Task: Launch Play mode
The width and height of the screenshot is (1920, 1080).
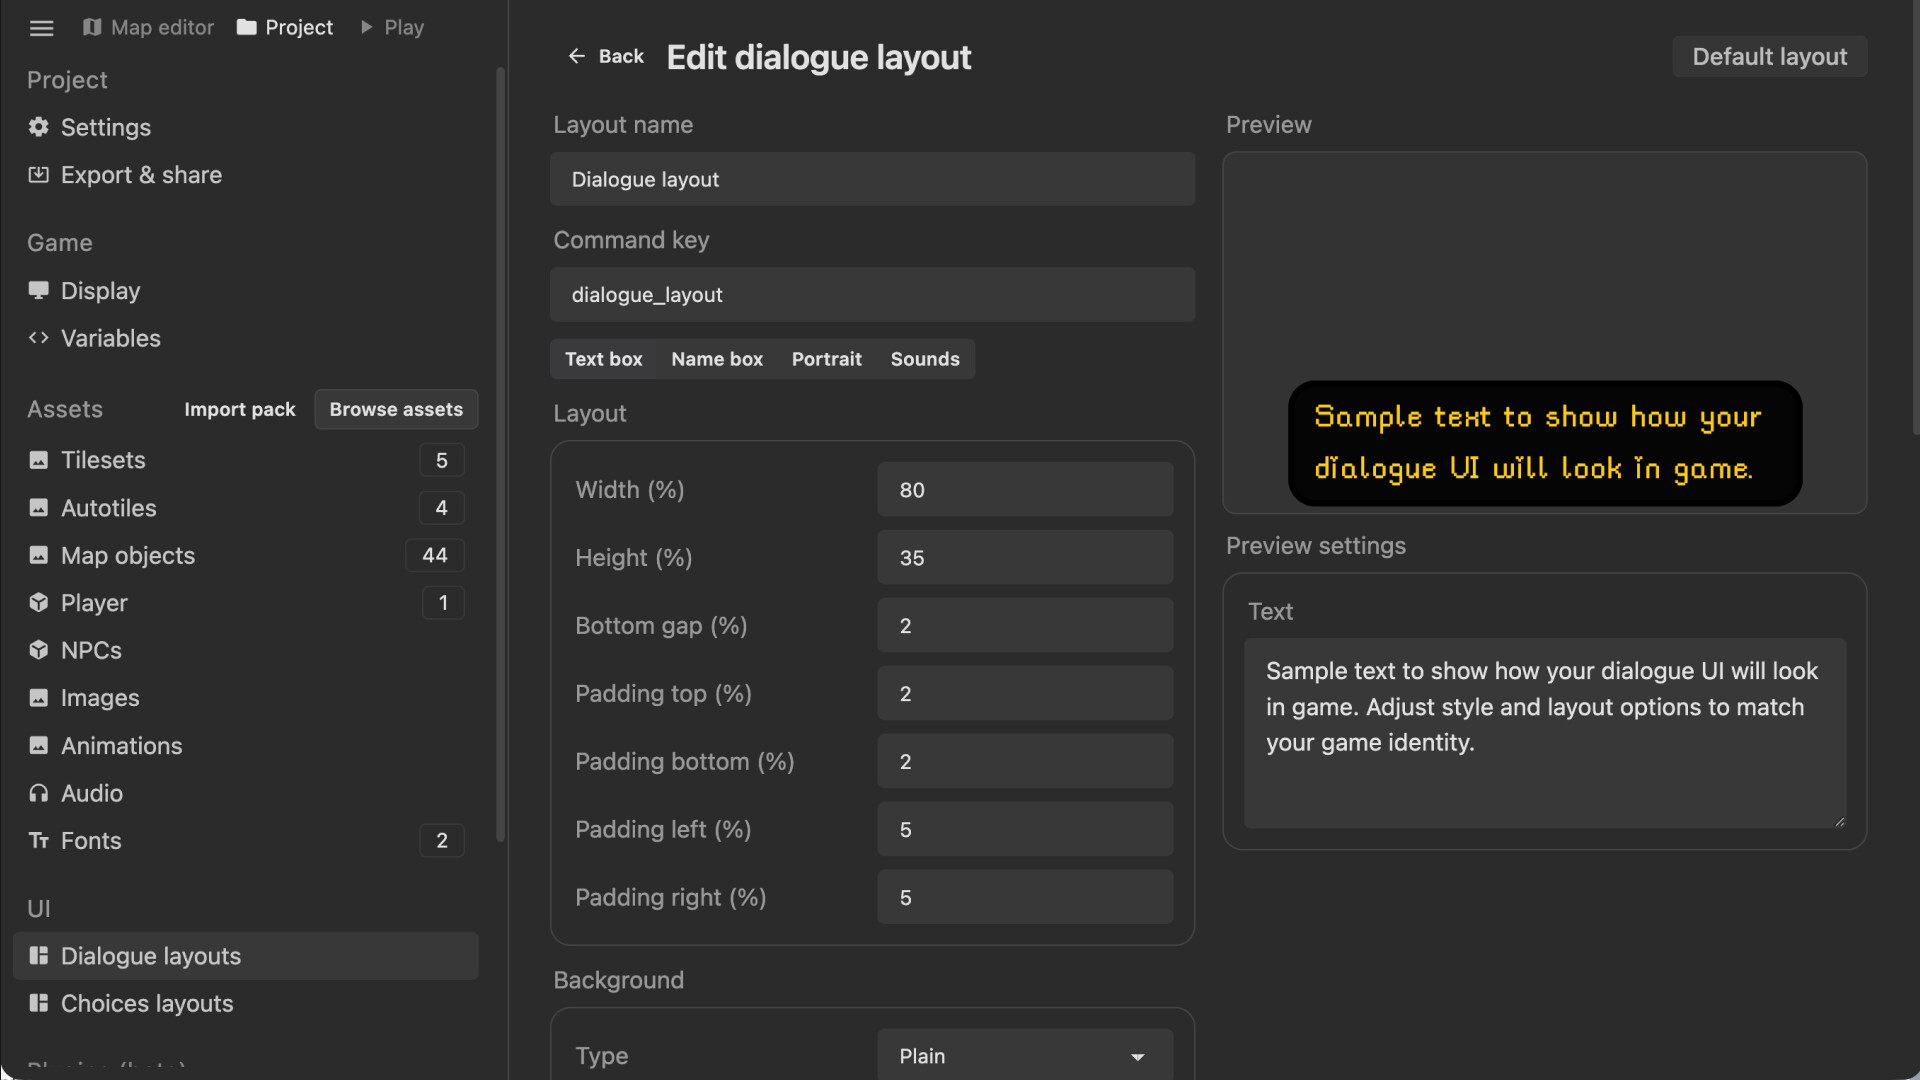Action: (x=392, y=28)
